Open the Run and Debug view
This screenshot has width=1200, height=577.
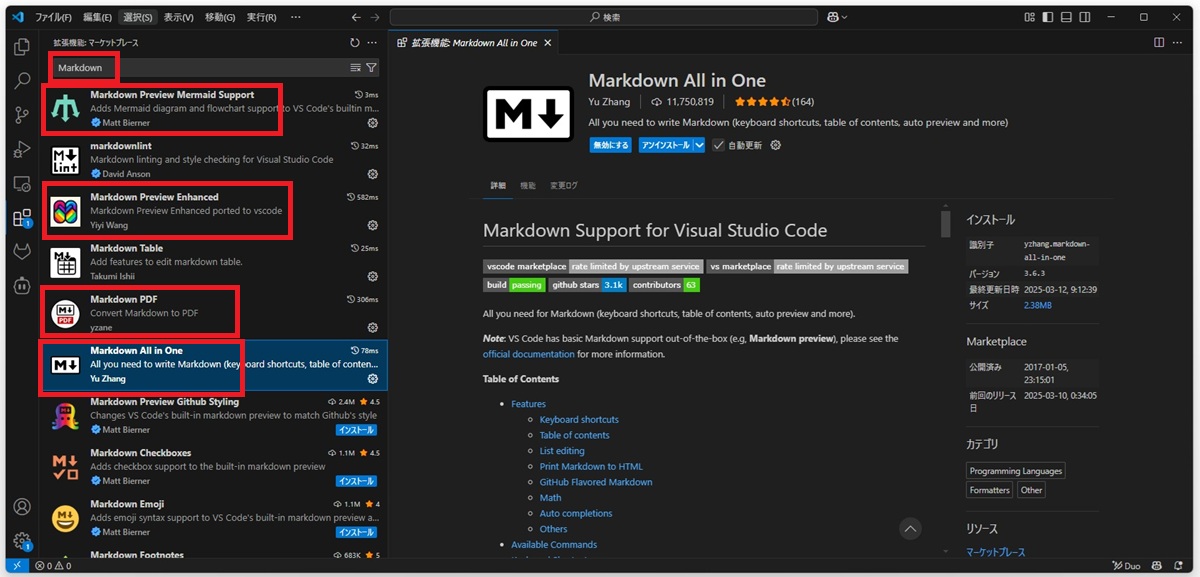(21, 150)
